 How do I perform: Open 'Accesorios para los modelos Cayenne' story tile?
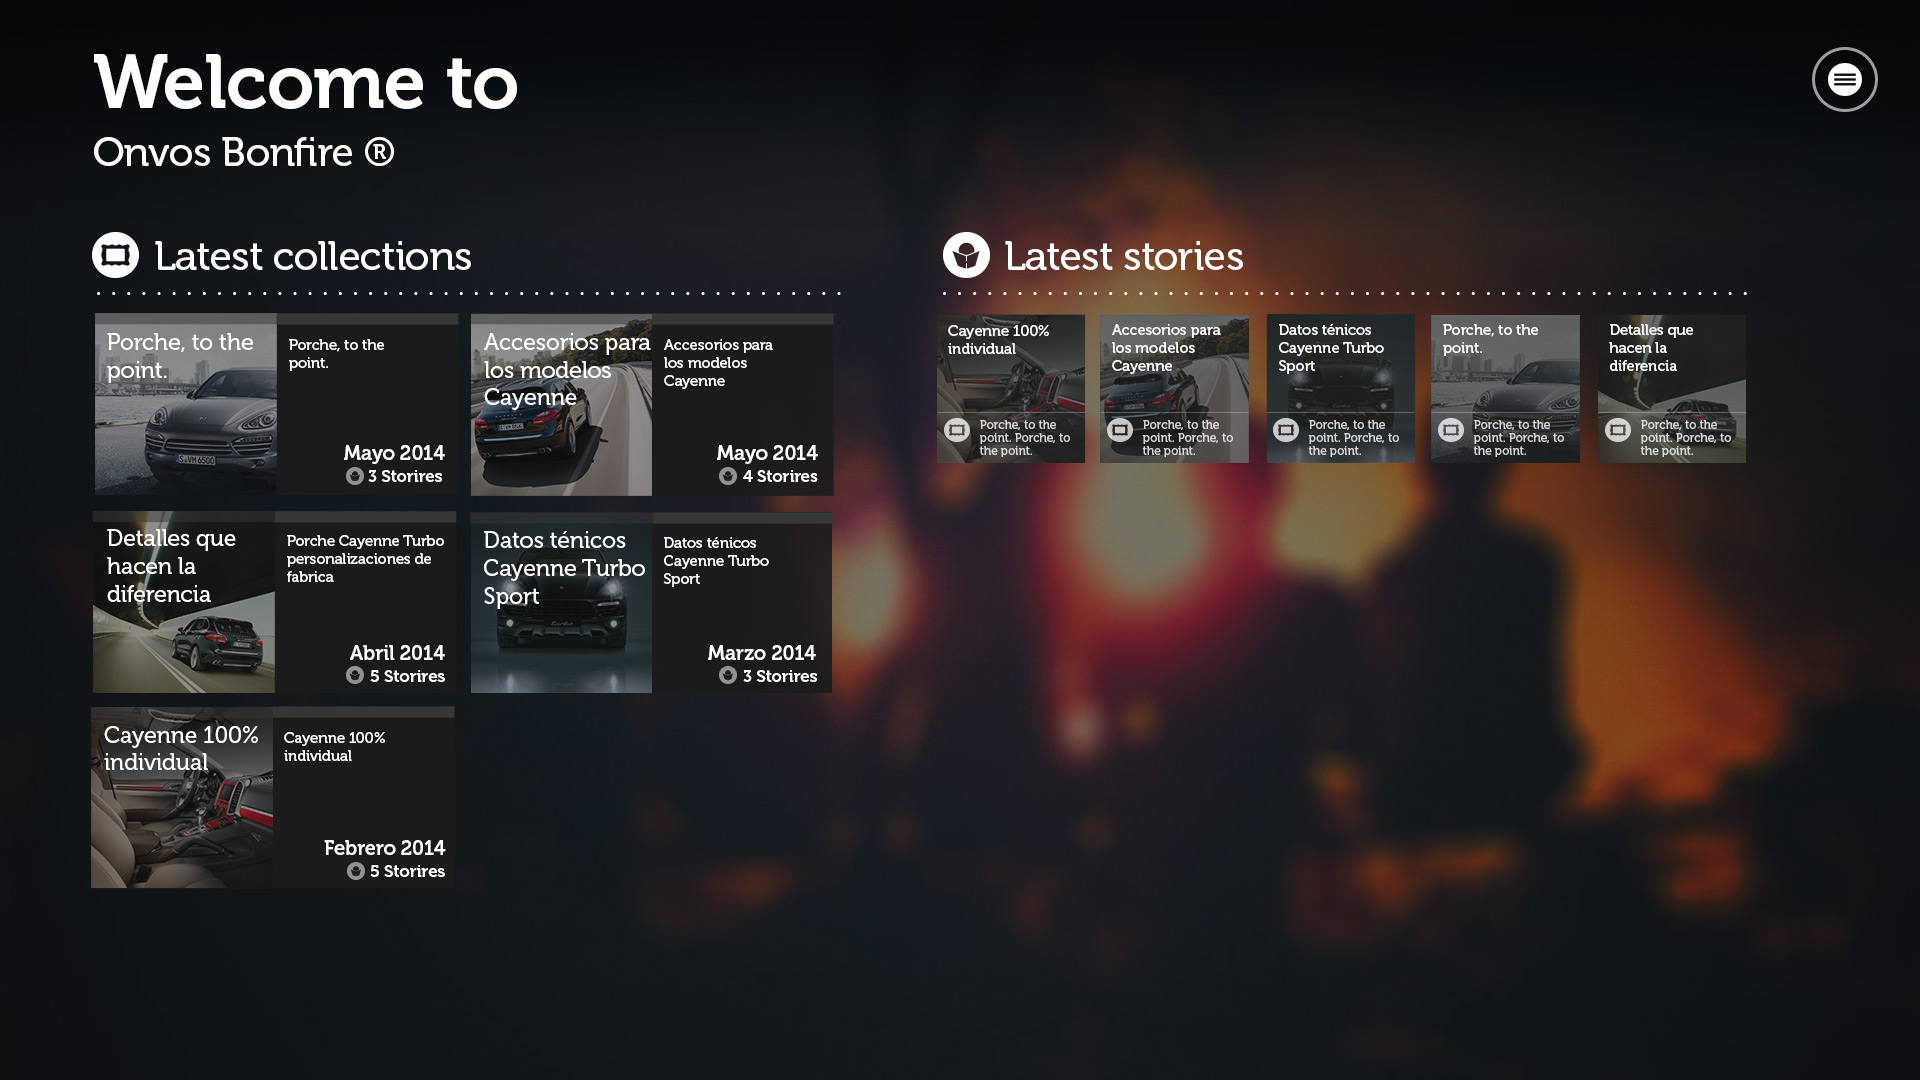[x=1174, y=389]
